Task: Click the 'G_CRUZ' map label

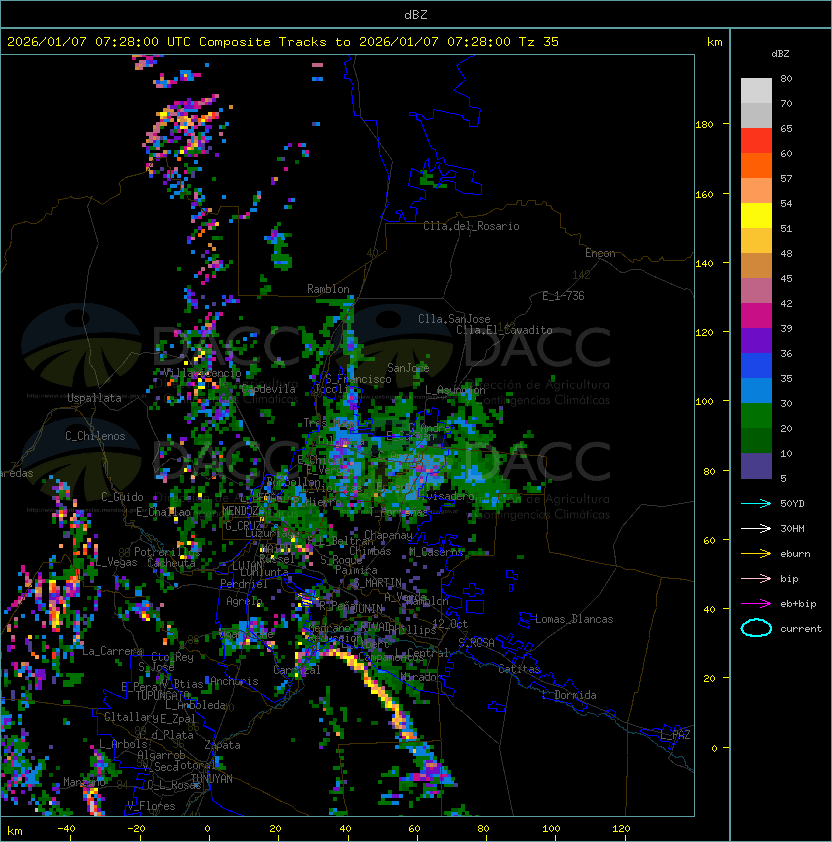Action: point(243,526)
